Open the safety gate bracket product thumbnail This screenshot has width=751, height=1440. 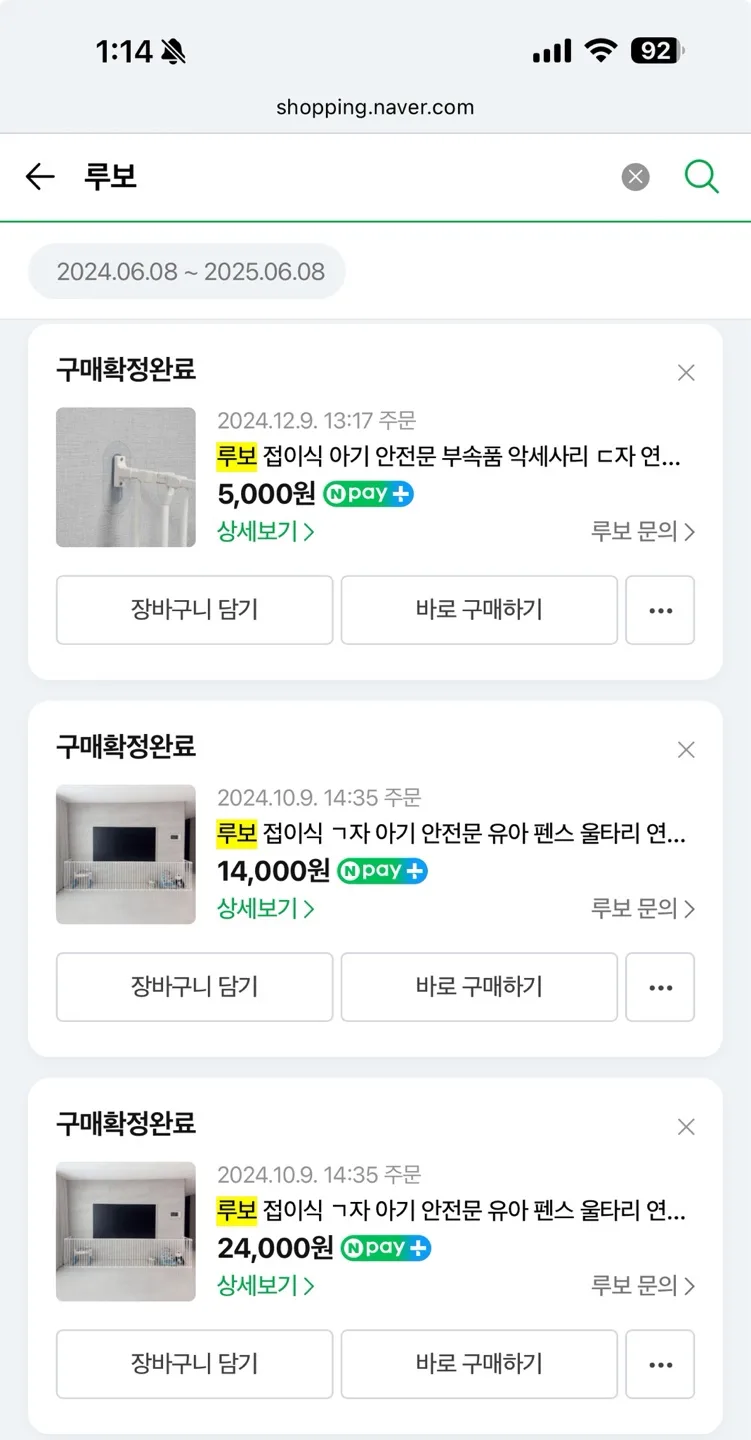point(126,477)
